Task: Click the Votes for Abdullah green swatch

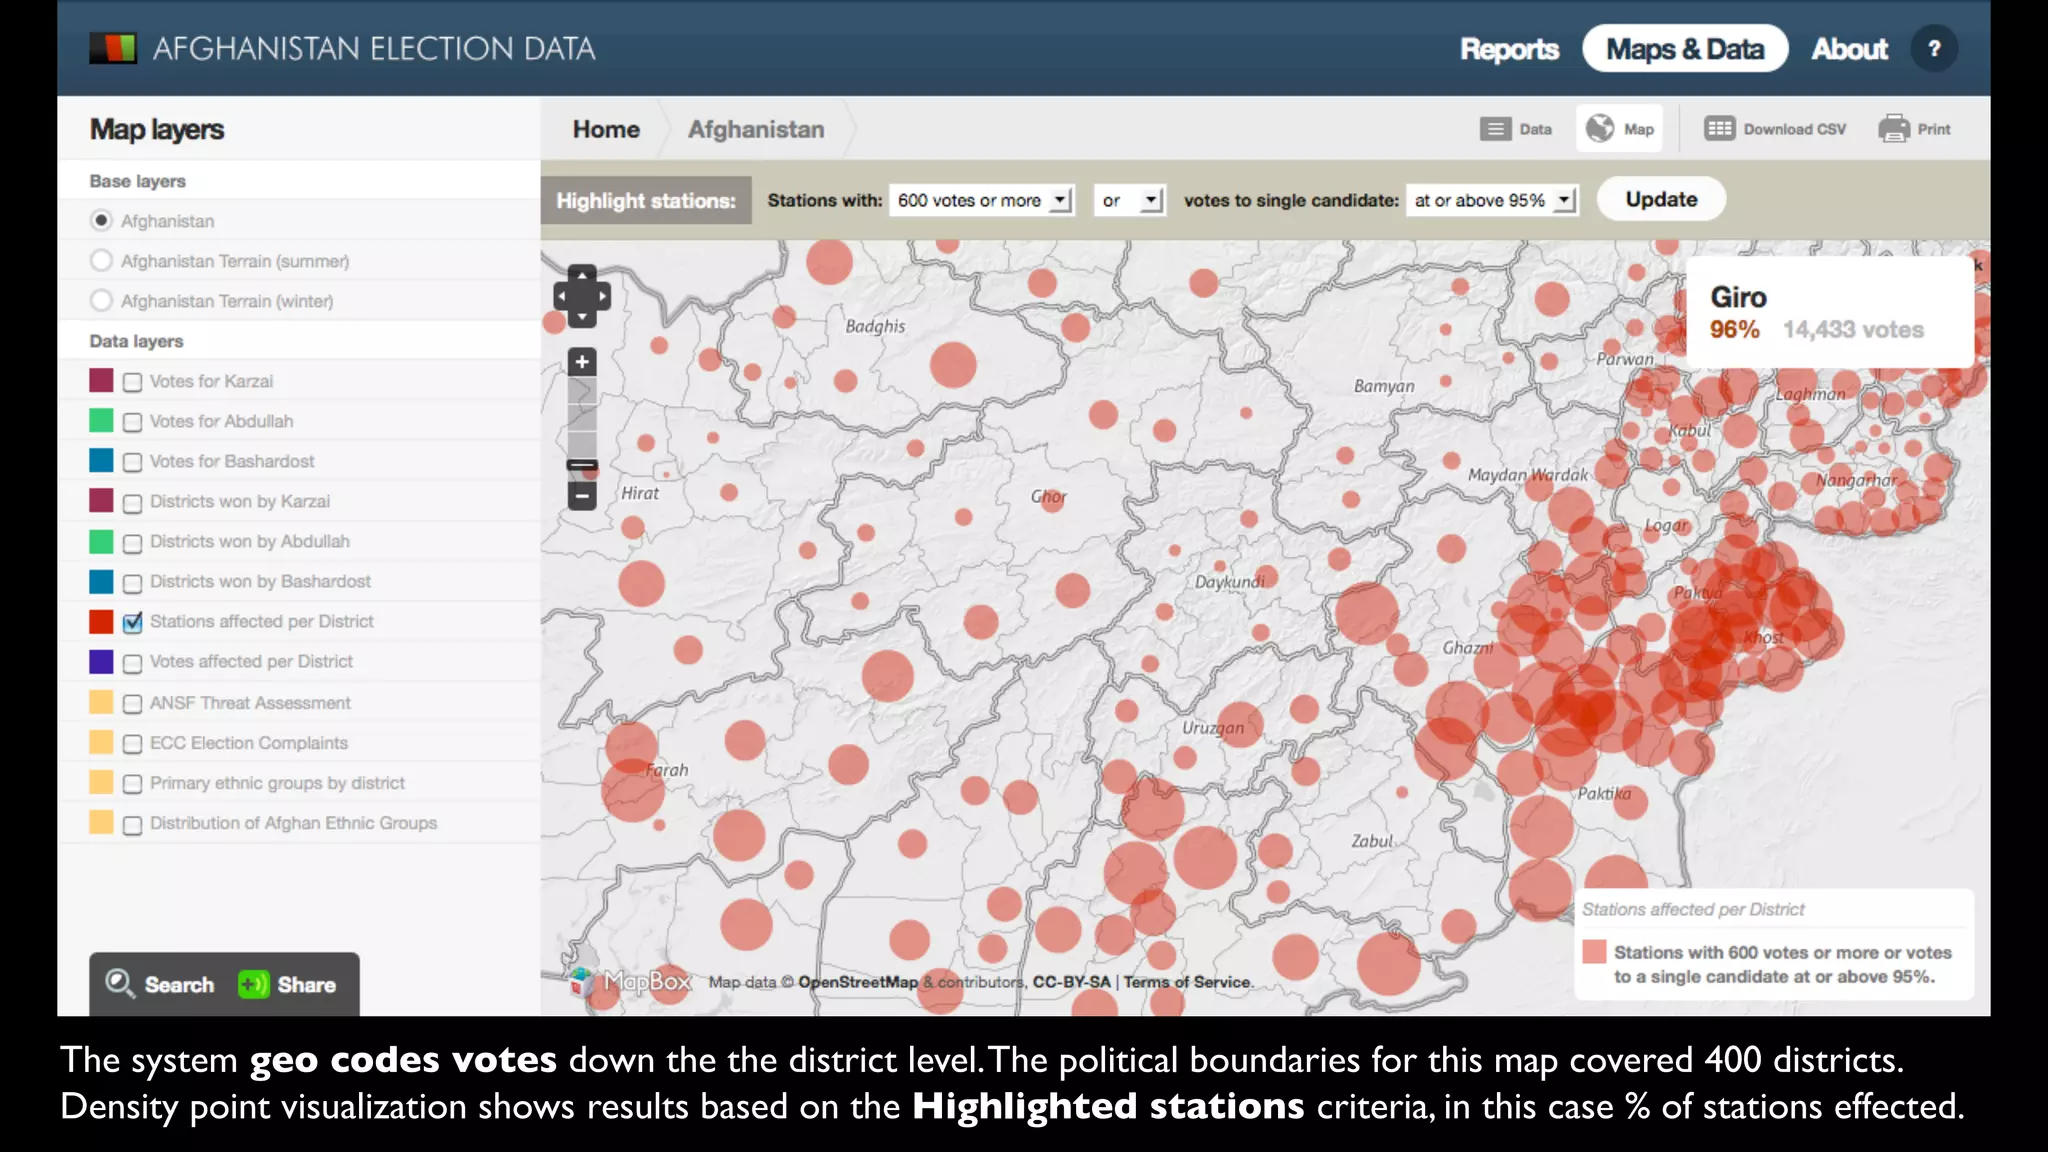Action: tap(101, 420)
